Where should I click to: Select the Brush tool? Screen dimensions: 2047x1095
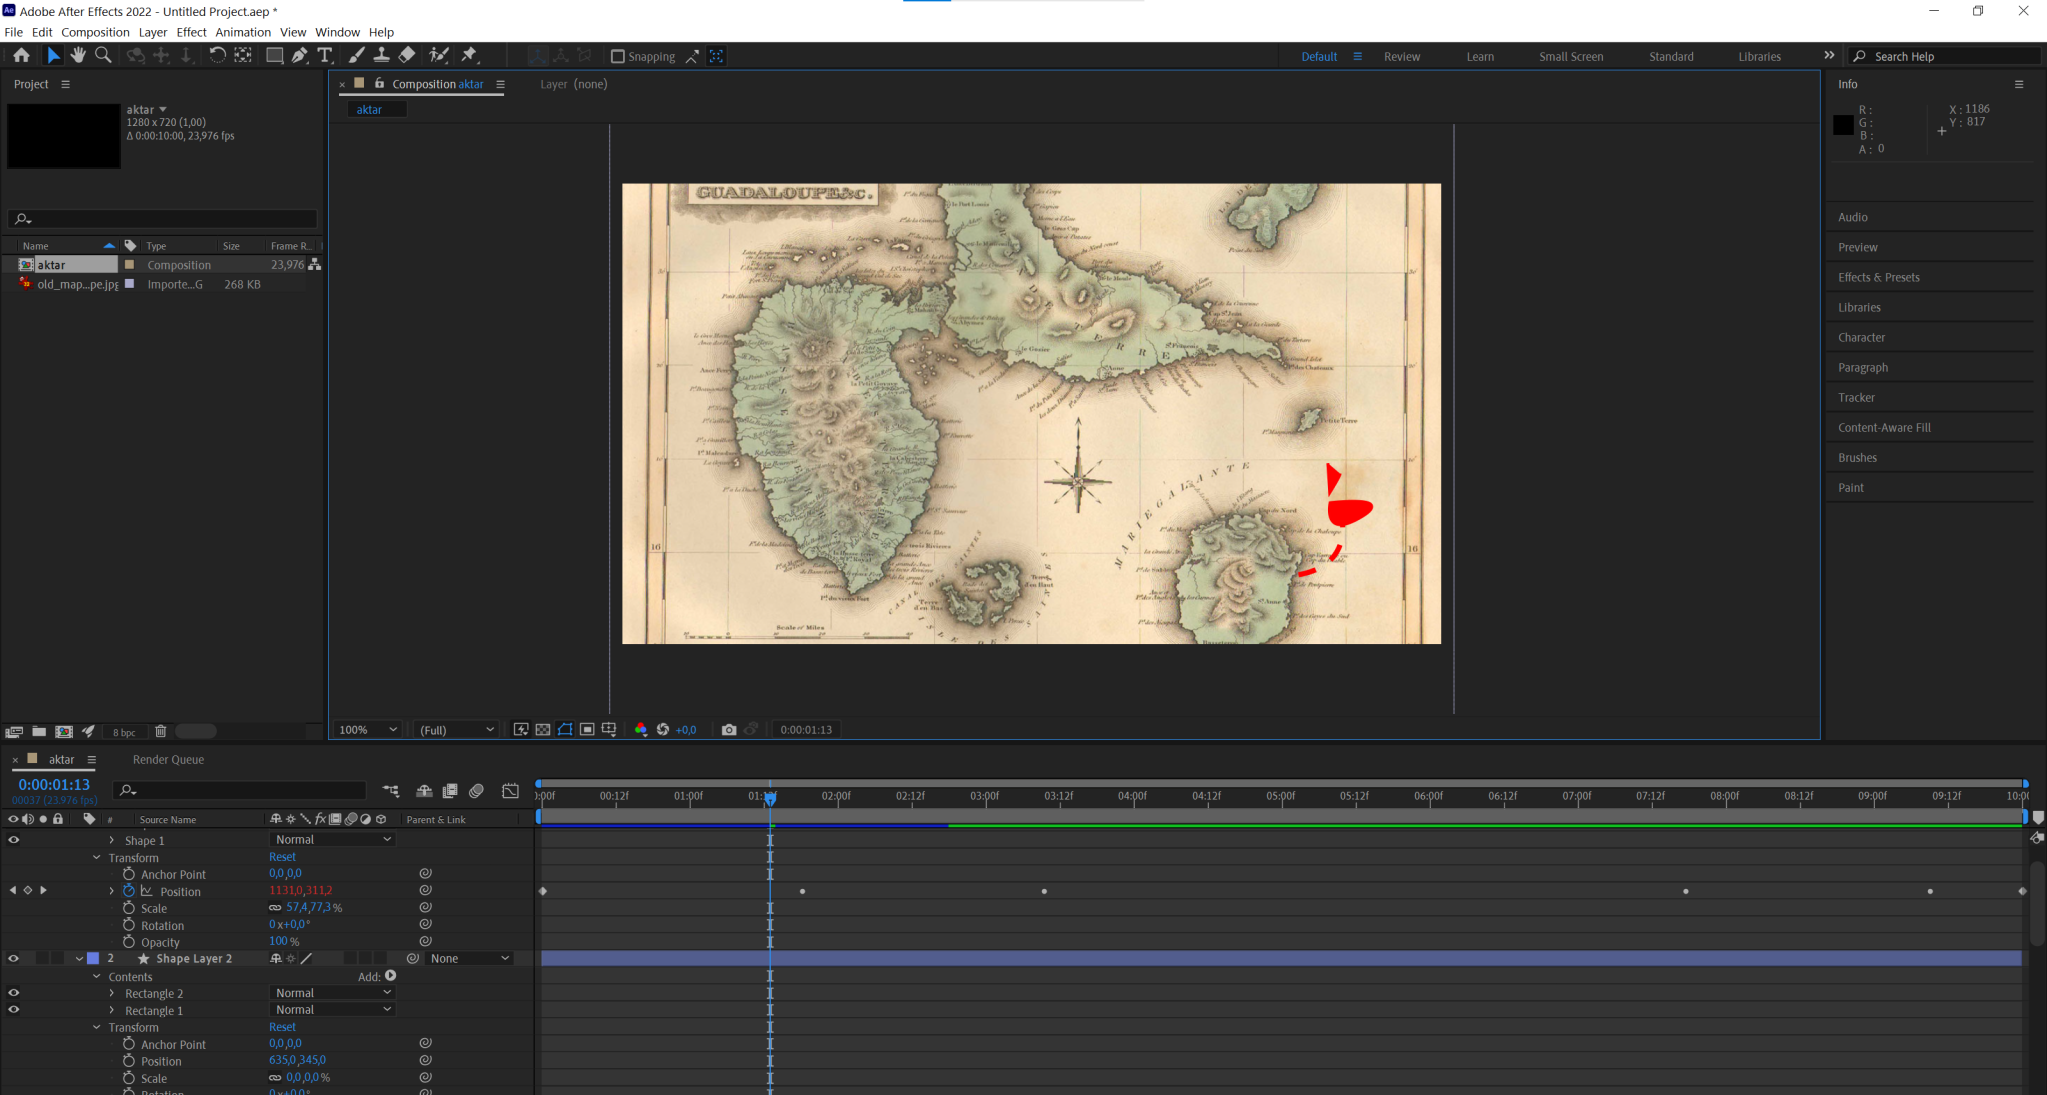pos(356,56)
